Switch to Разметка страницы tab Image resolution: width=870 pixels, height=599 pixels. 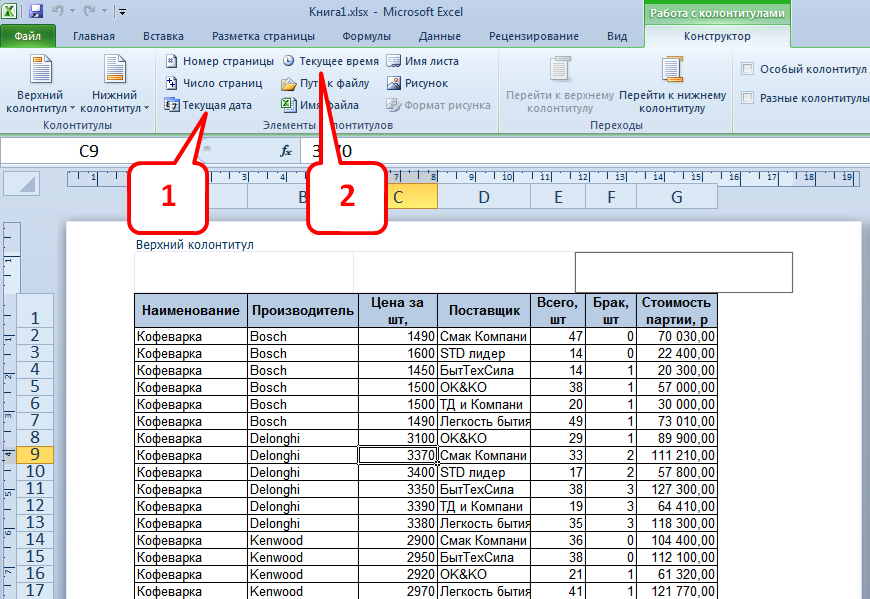tap(264, 37)
